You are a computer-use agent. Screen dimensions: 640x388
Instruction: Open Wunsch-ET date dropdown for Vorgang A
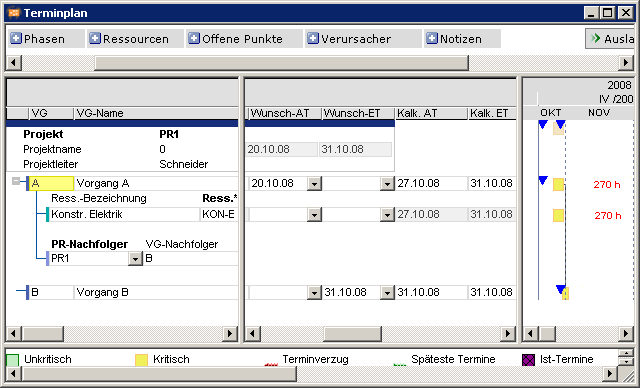click(387, 184)
